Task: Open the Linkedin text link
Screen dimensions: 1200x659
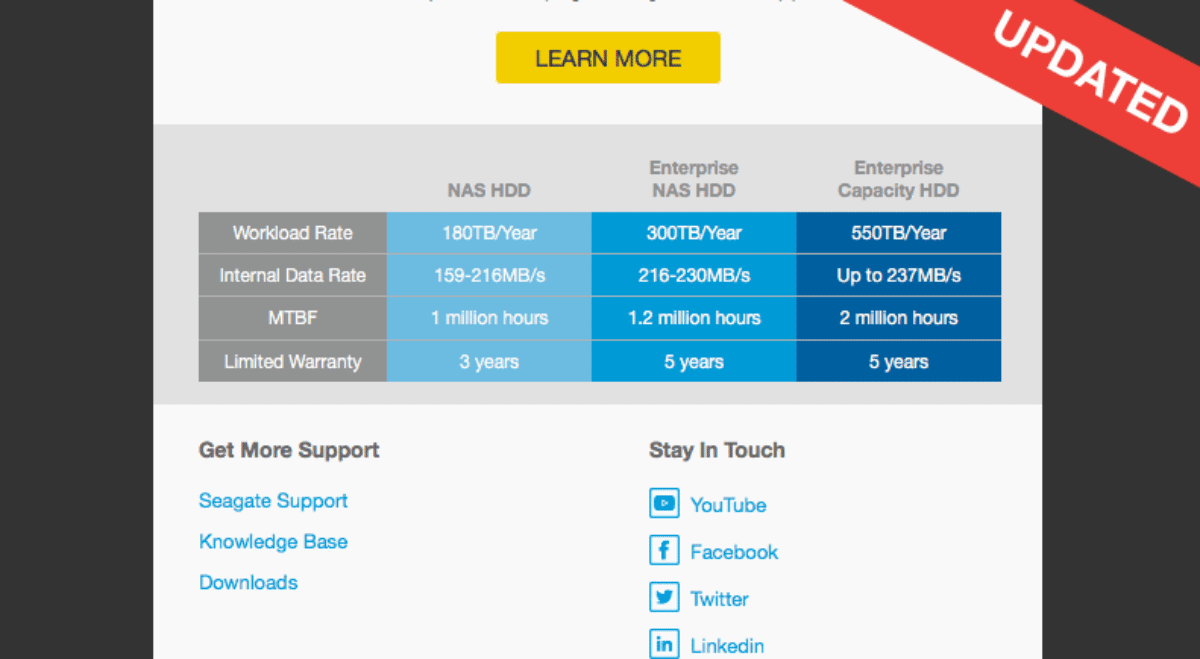Action: pyautogui.click(x=727, y=646)
